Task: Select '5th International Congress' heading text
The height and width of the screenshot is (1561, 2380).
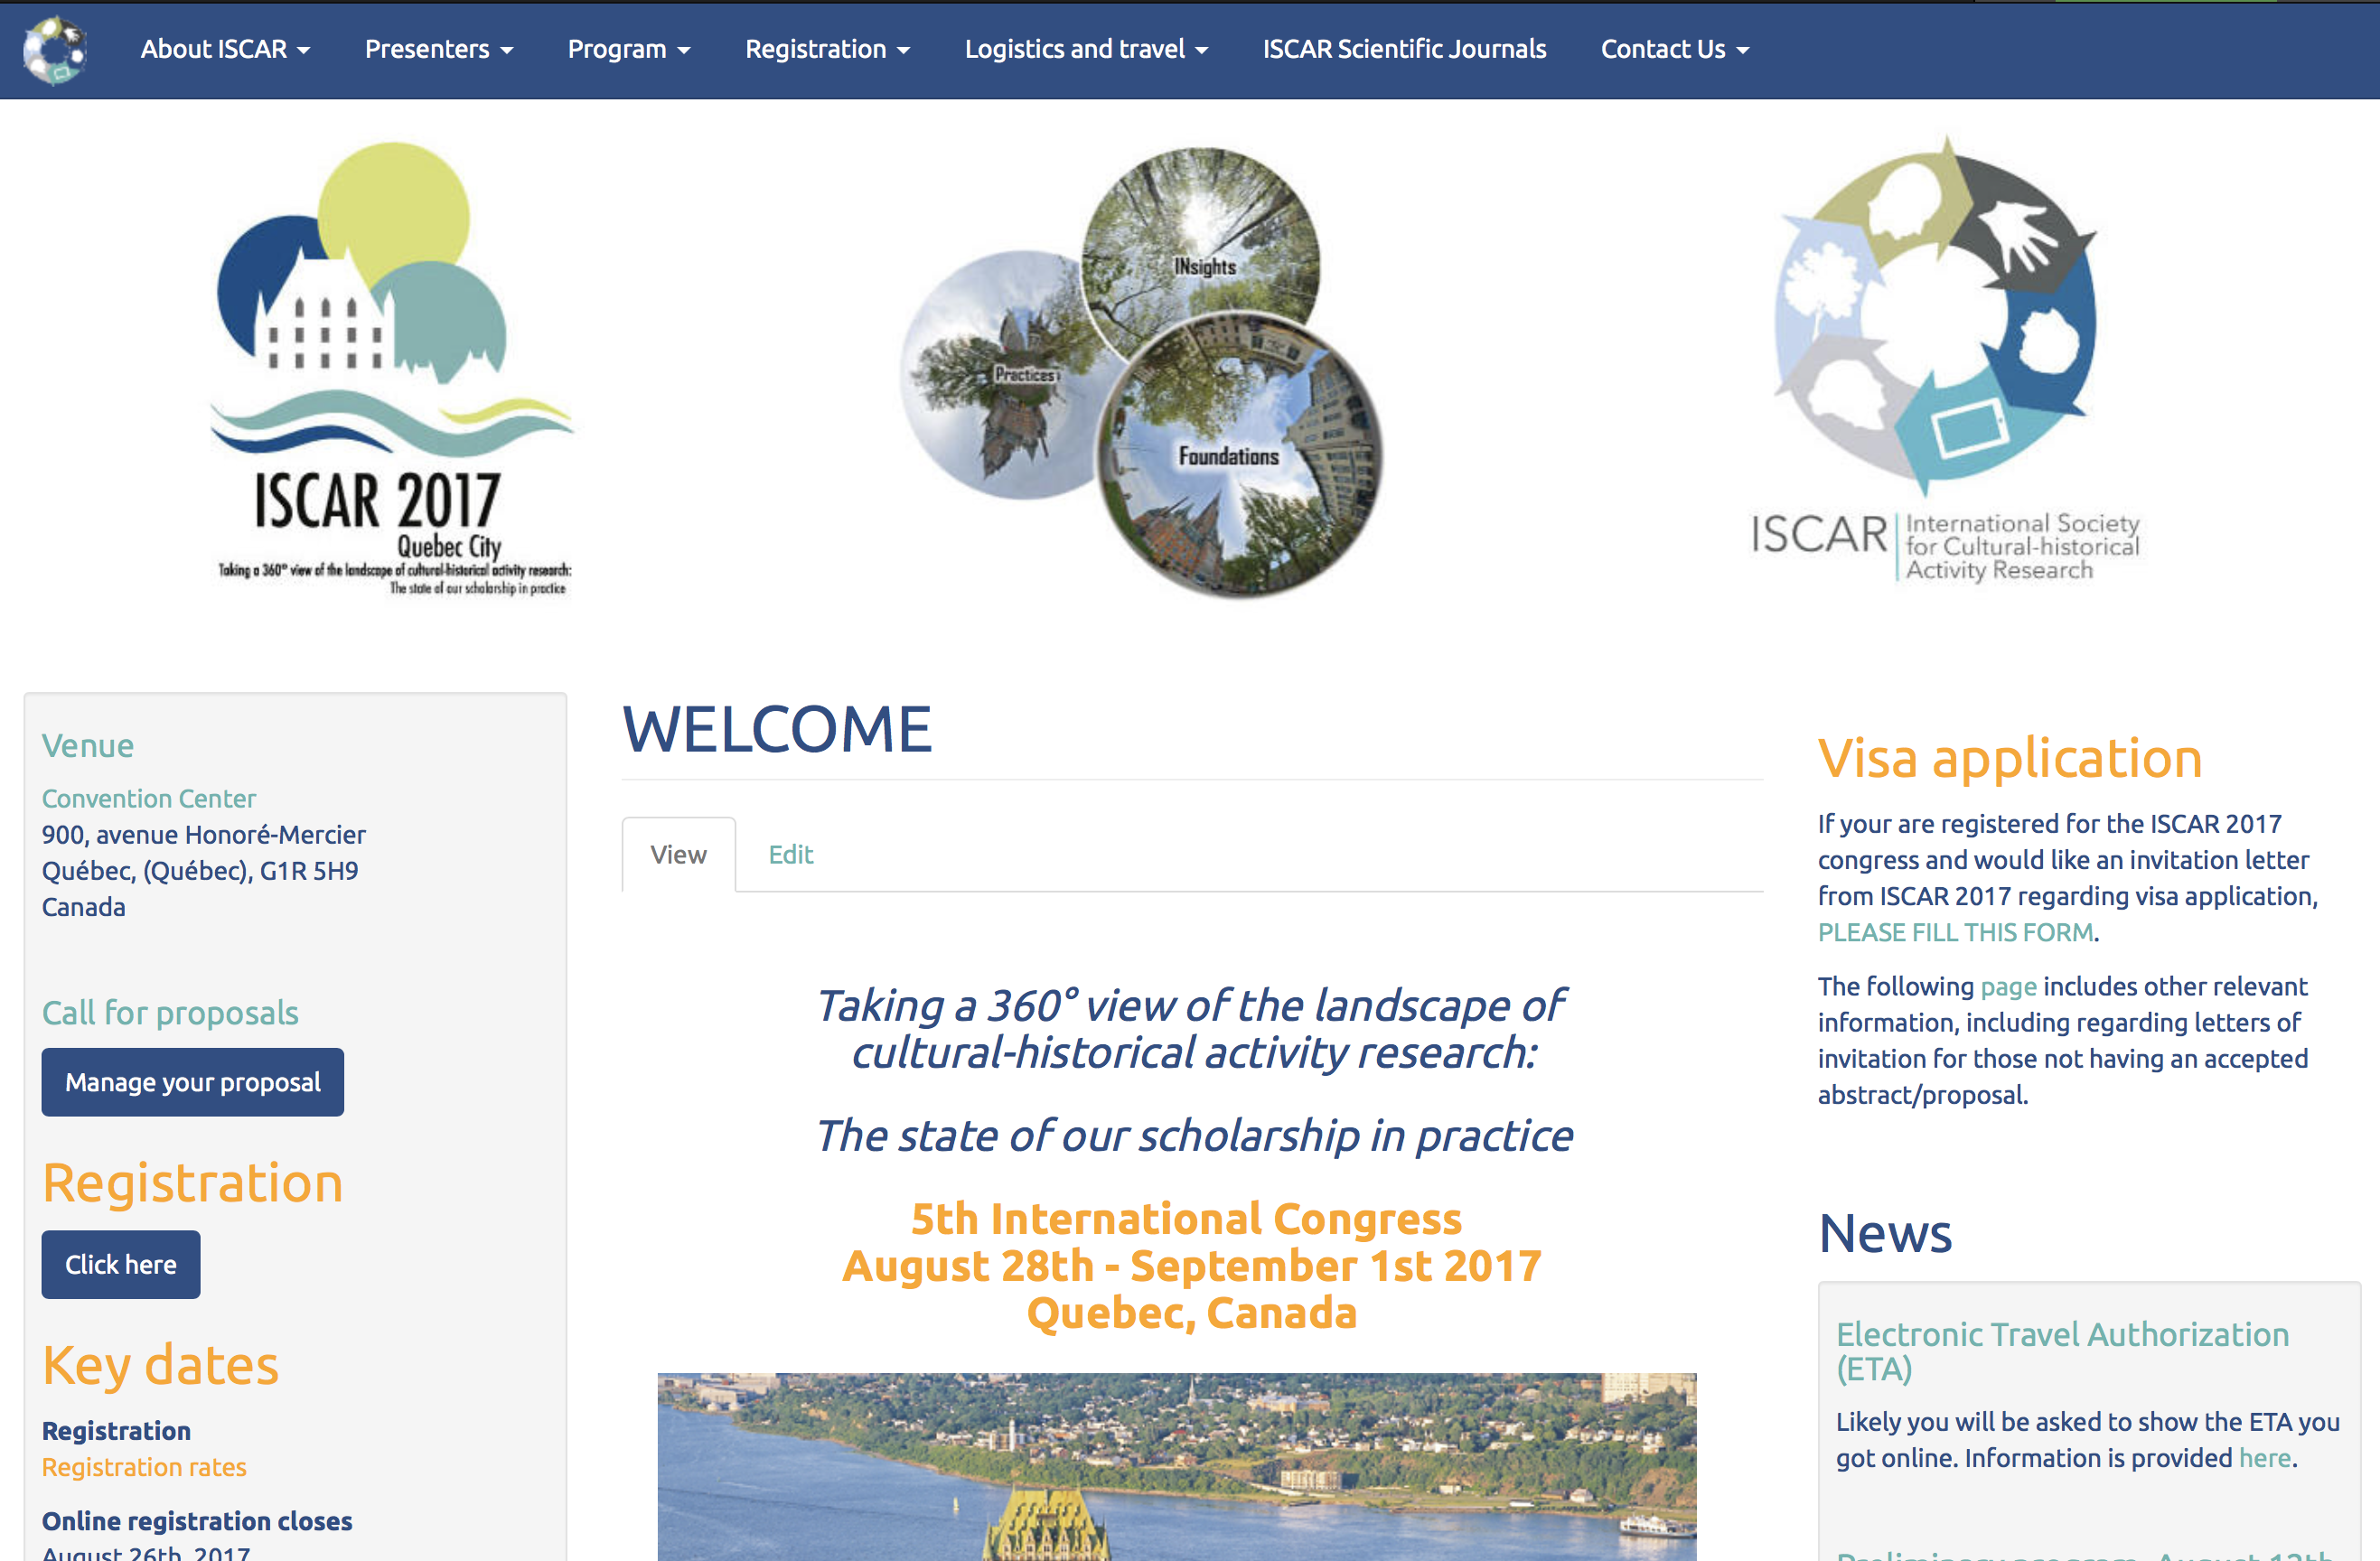Action: point(1187,1219)
